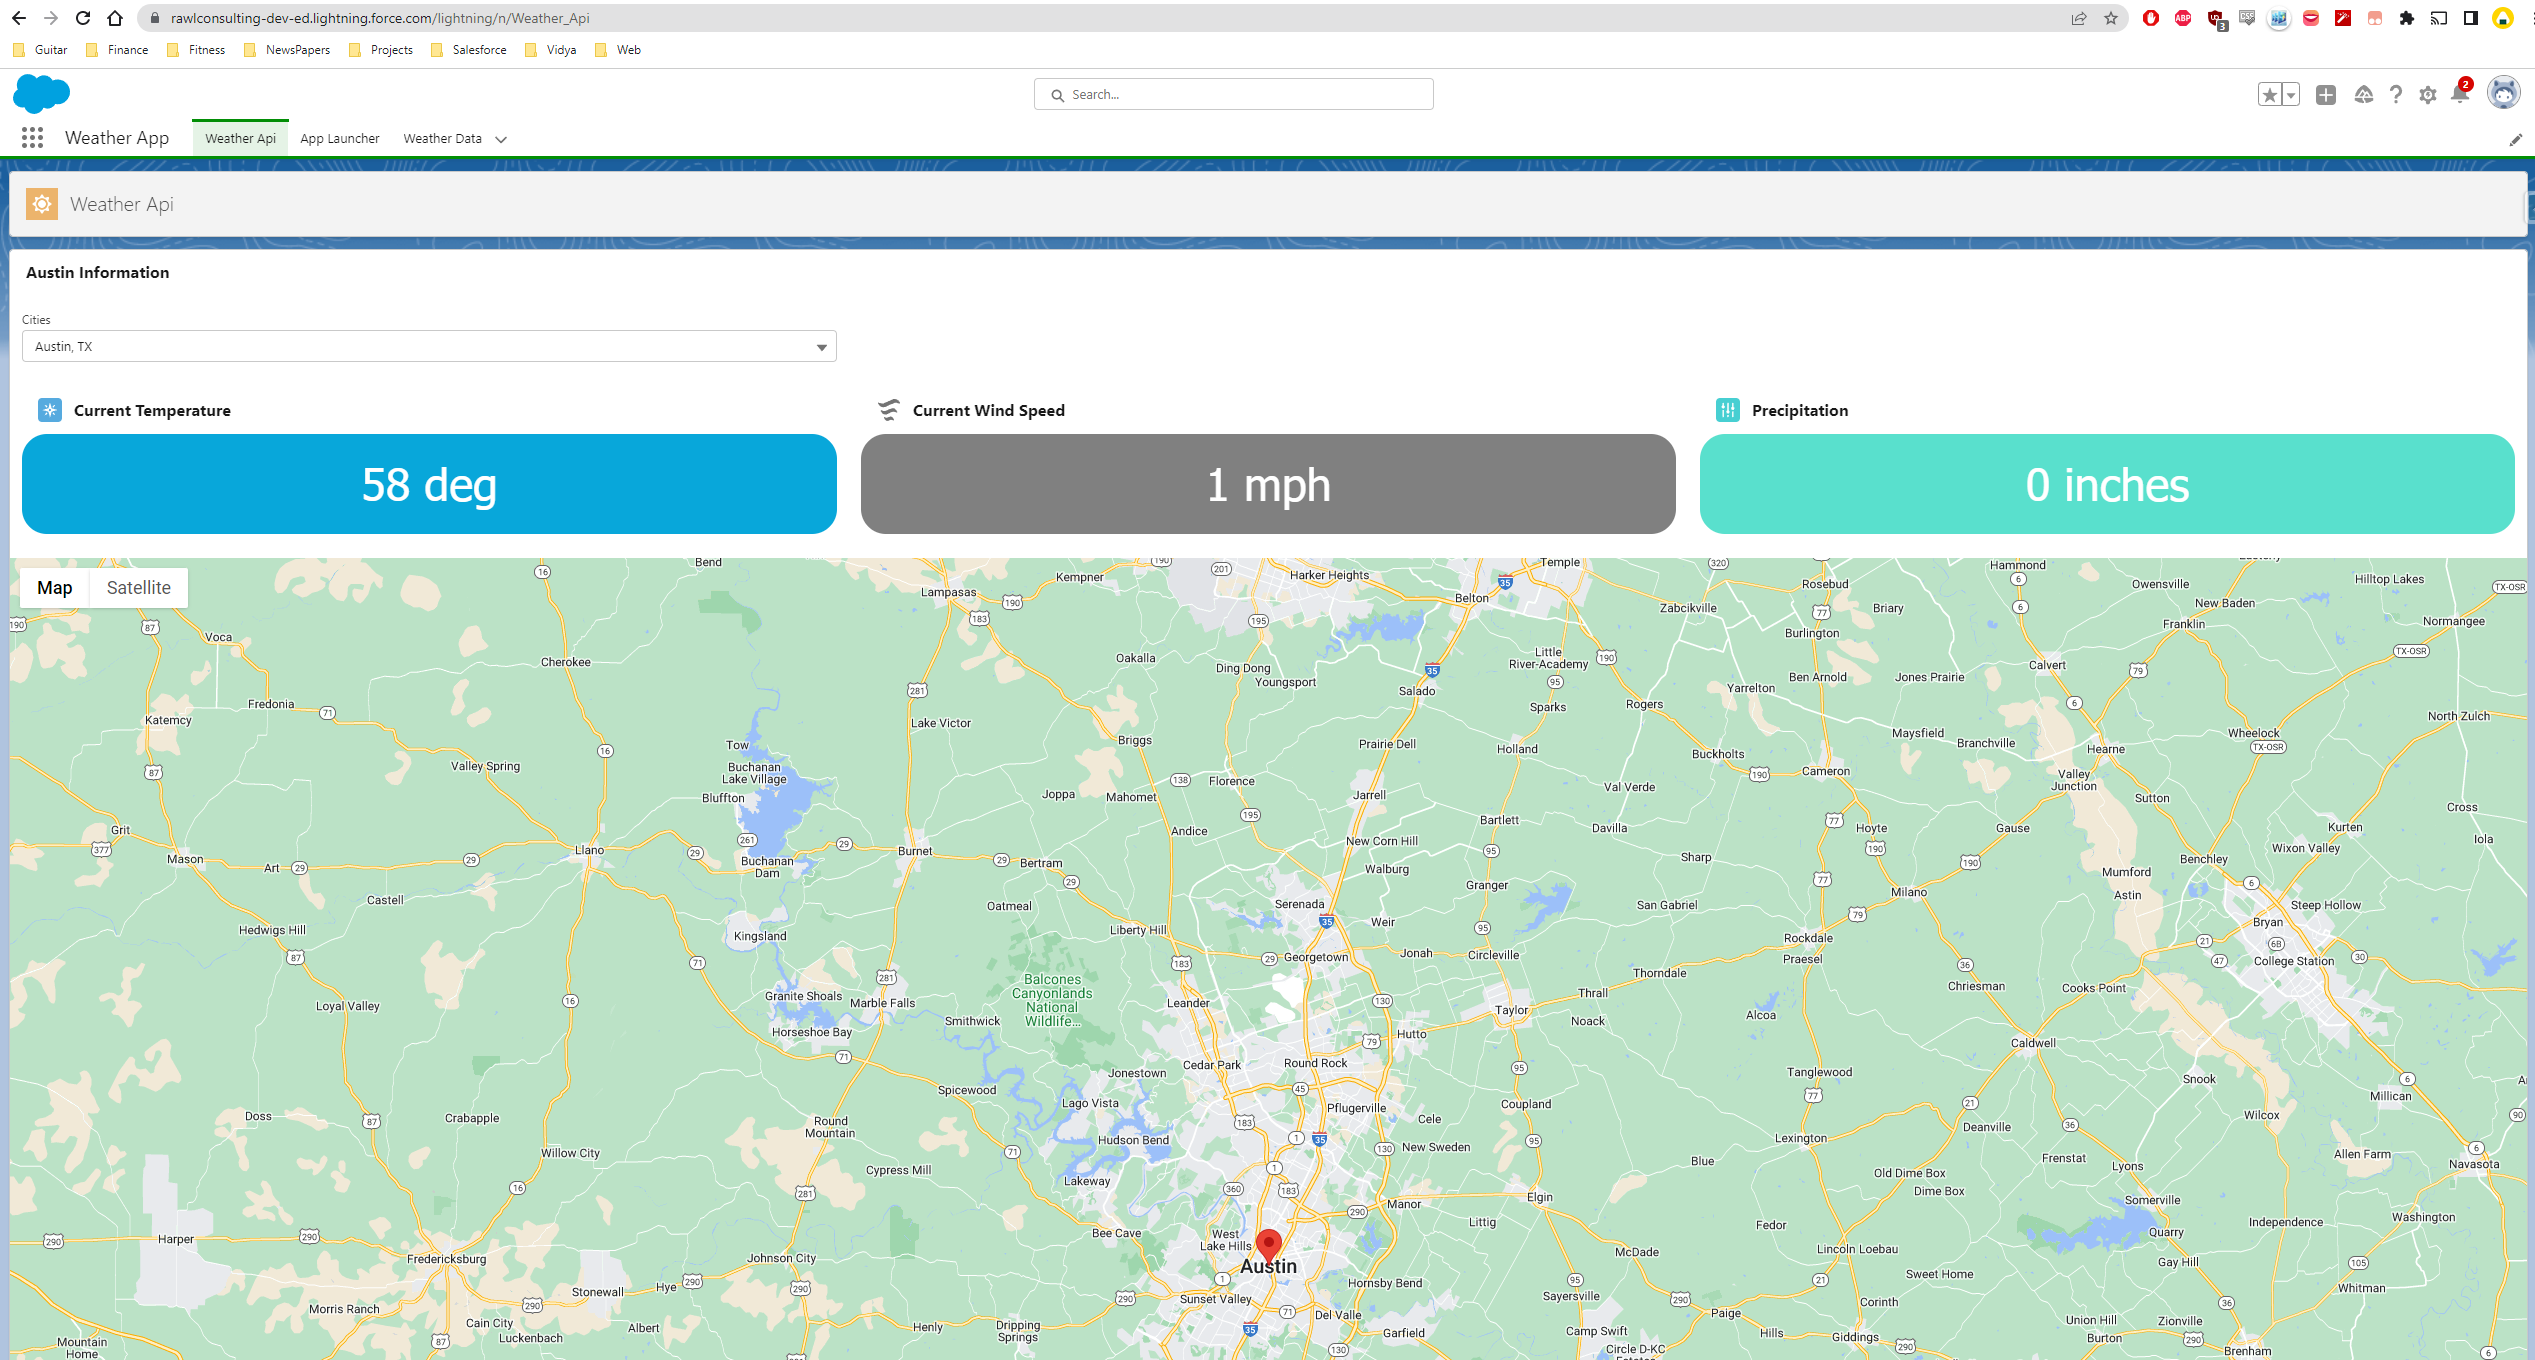Screen dimensions: 2535x1360
Task: Click the Weather App label link
Action: 114,138
